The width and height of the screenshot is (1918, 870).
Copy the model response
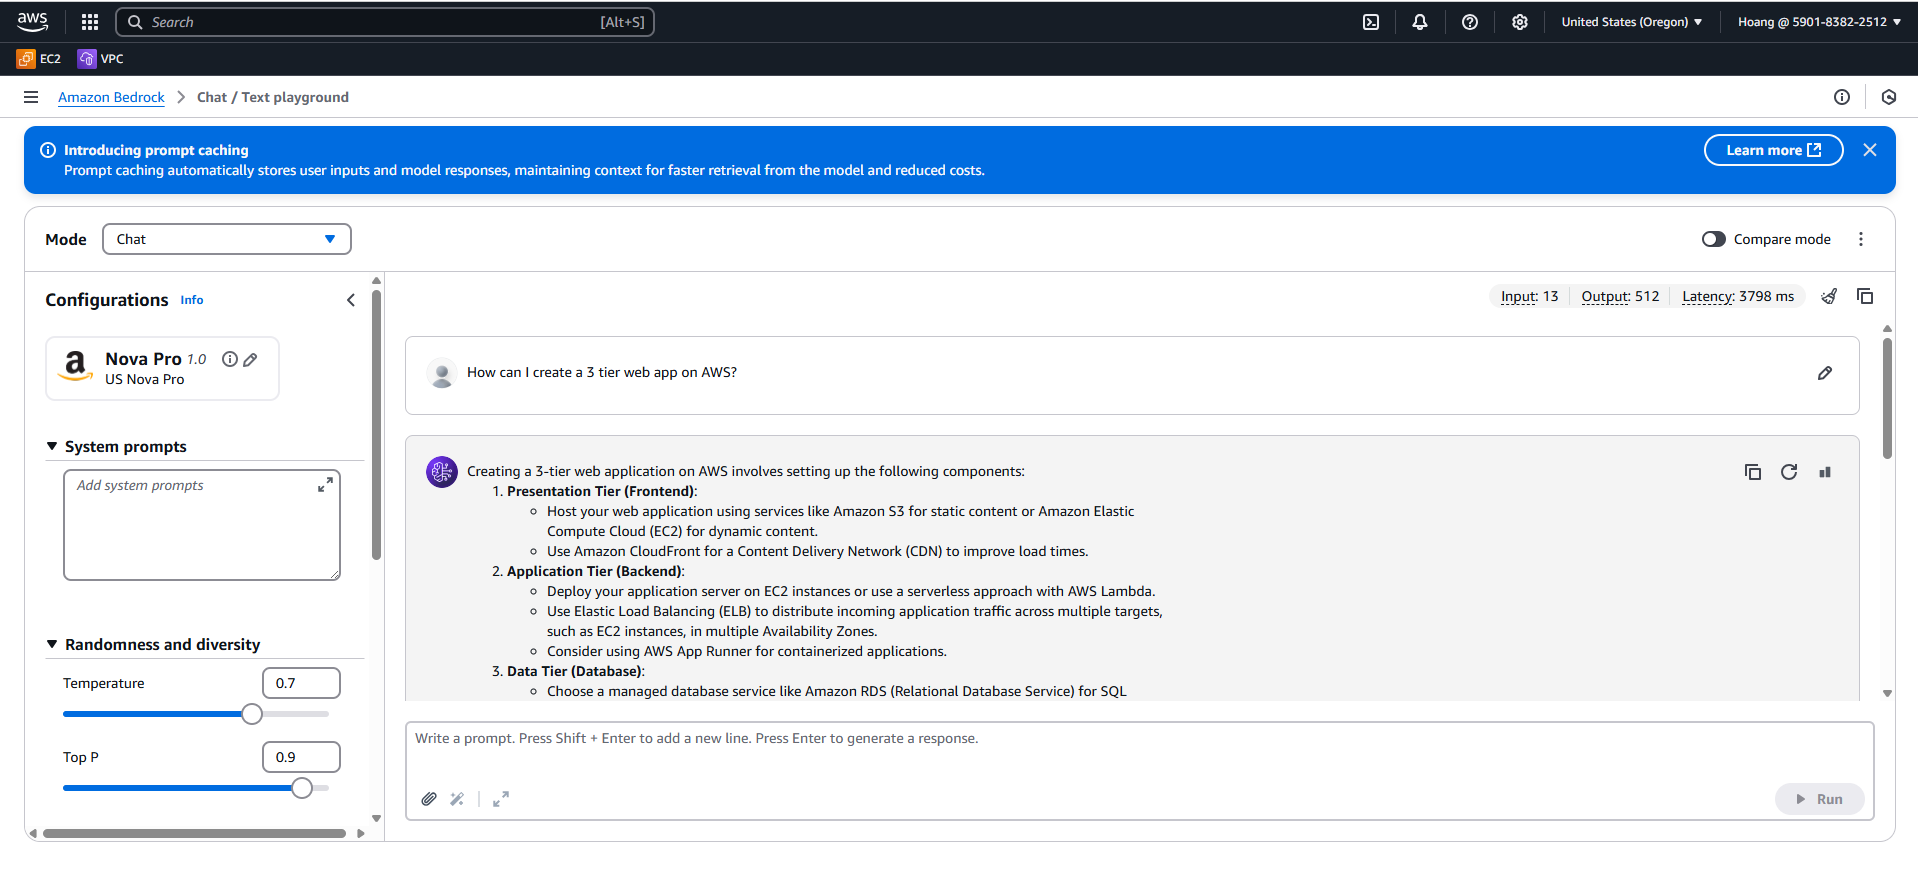tap(1753, 472)
